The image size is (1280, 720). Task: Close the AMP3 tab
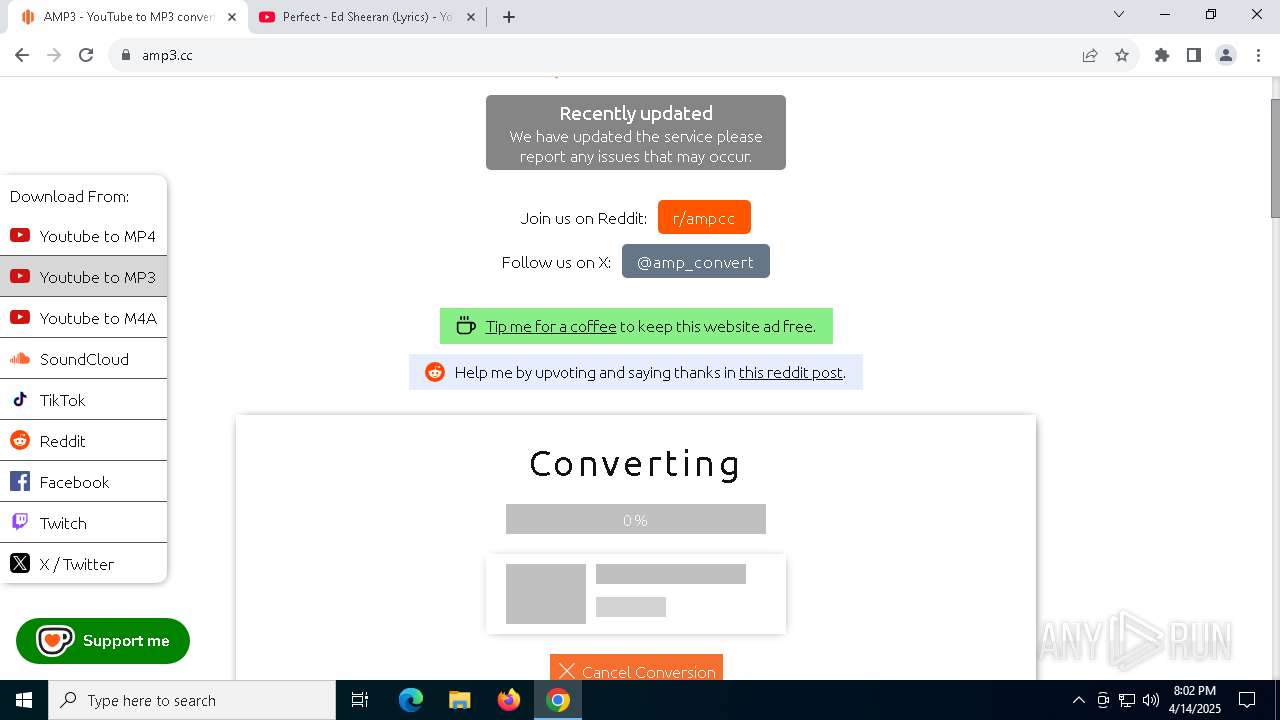(233, 17)
